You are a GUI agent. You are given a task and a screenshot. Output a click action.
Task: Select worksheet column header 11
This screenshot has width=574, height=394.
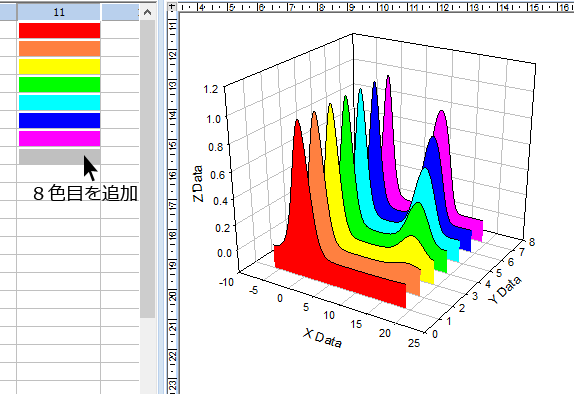point(59,12)
